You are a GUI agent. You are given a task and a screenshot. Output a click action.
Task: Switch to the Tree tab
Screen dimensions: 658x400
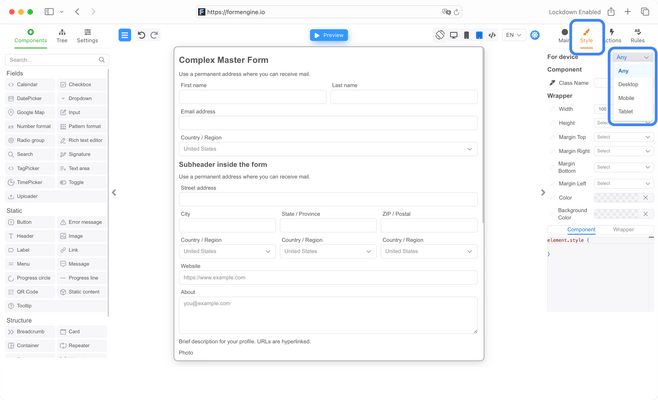(62, 37)
